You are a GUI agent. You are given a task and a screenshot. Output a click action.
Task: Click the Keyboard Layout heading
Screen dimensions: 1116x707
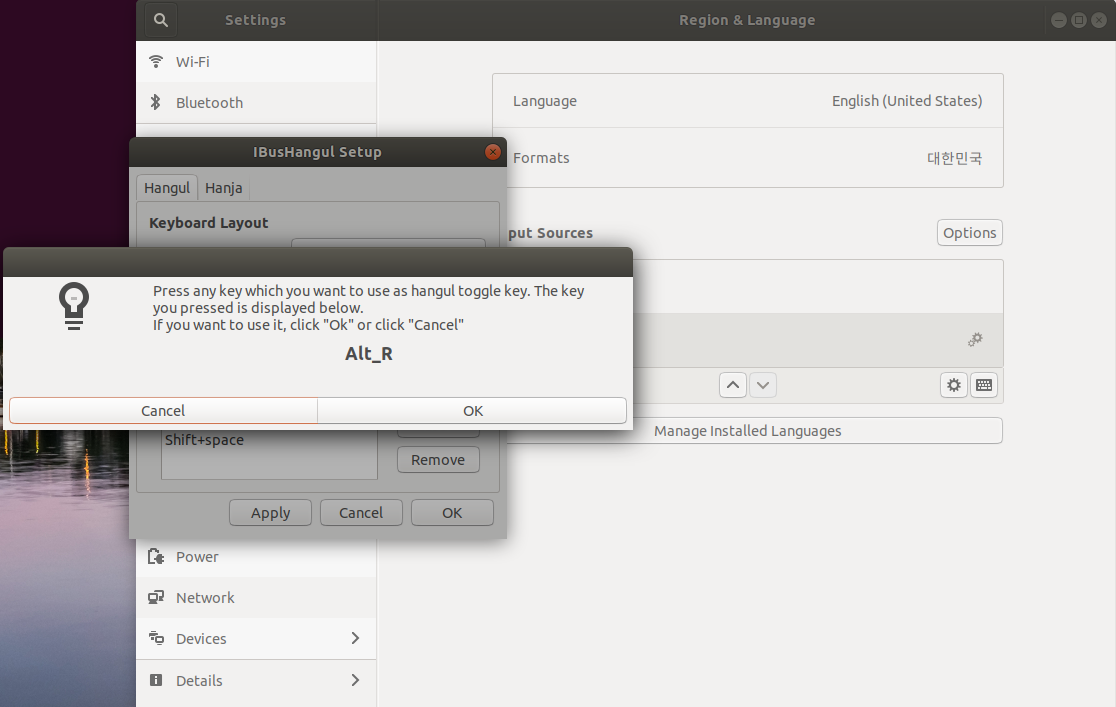[209, 223]
